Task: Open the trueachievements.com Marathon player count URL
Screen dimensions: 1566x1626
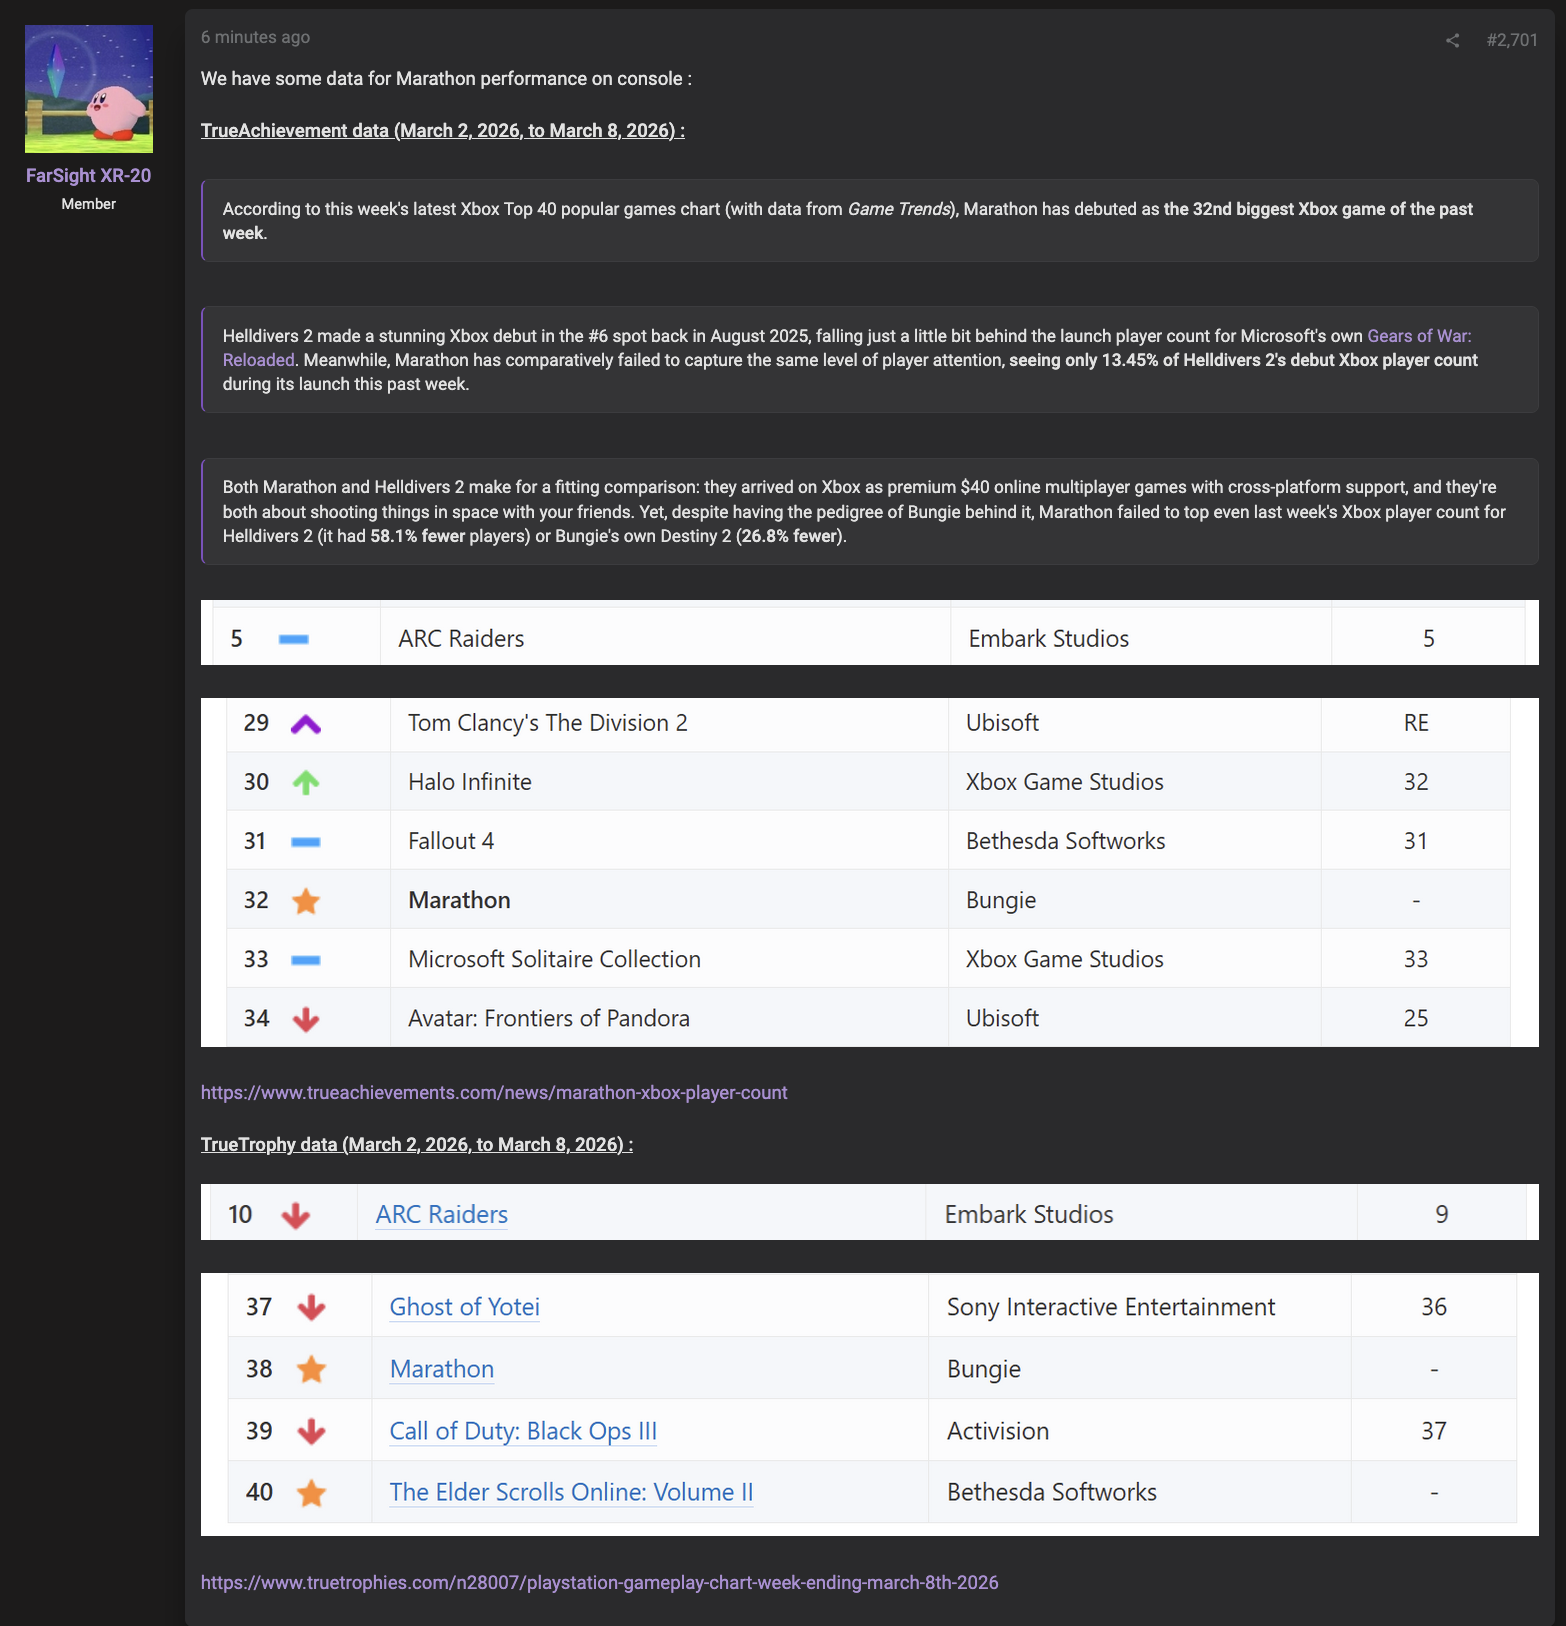Action: point(494,1093)
